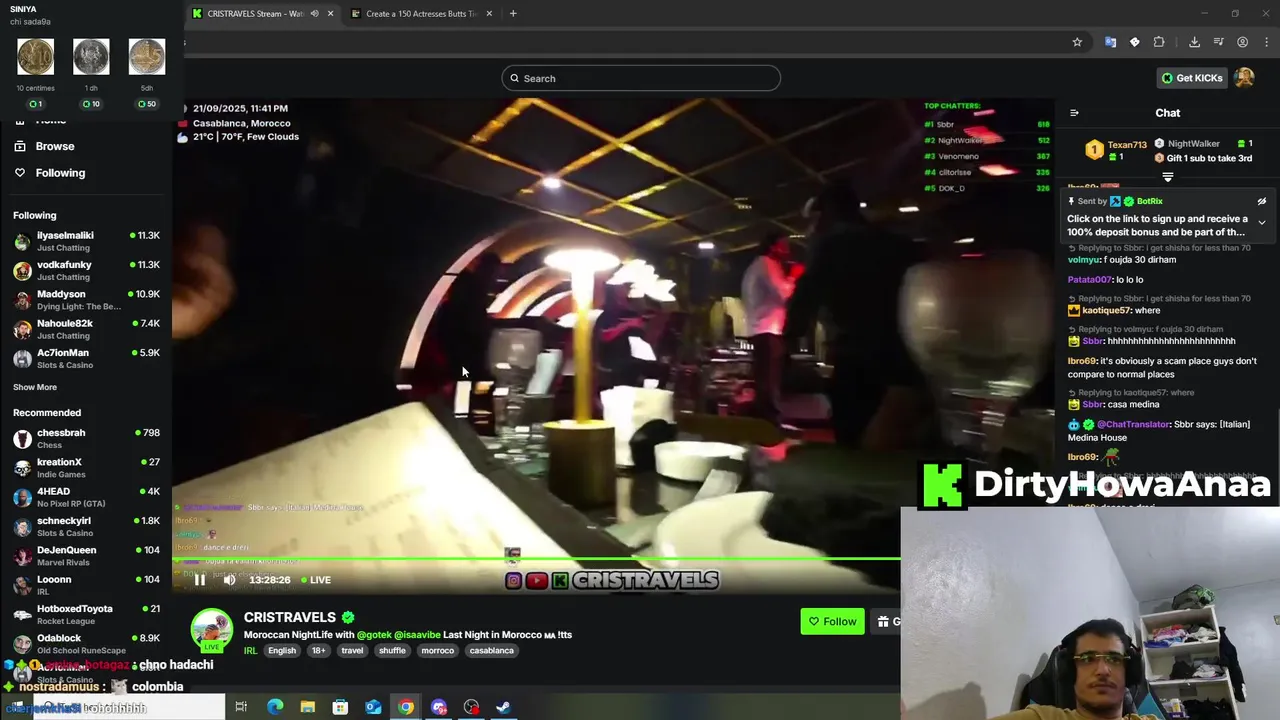Open vodkafunky followed channel
This screenshot has height=720, width=1280.
[86, 270]
